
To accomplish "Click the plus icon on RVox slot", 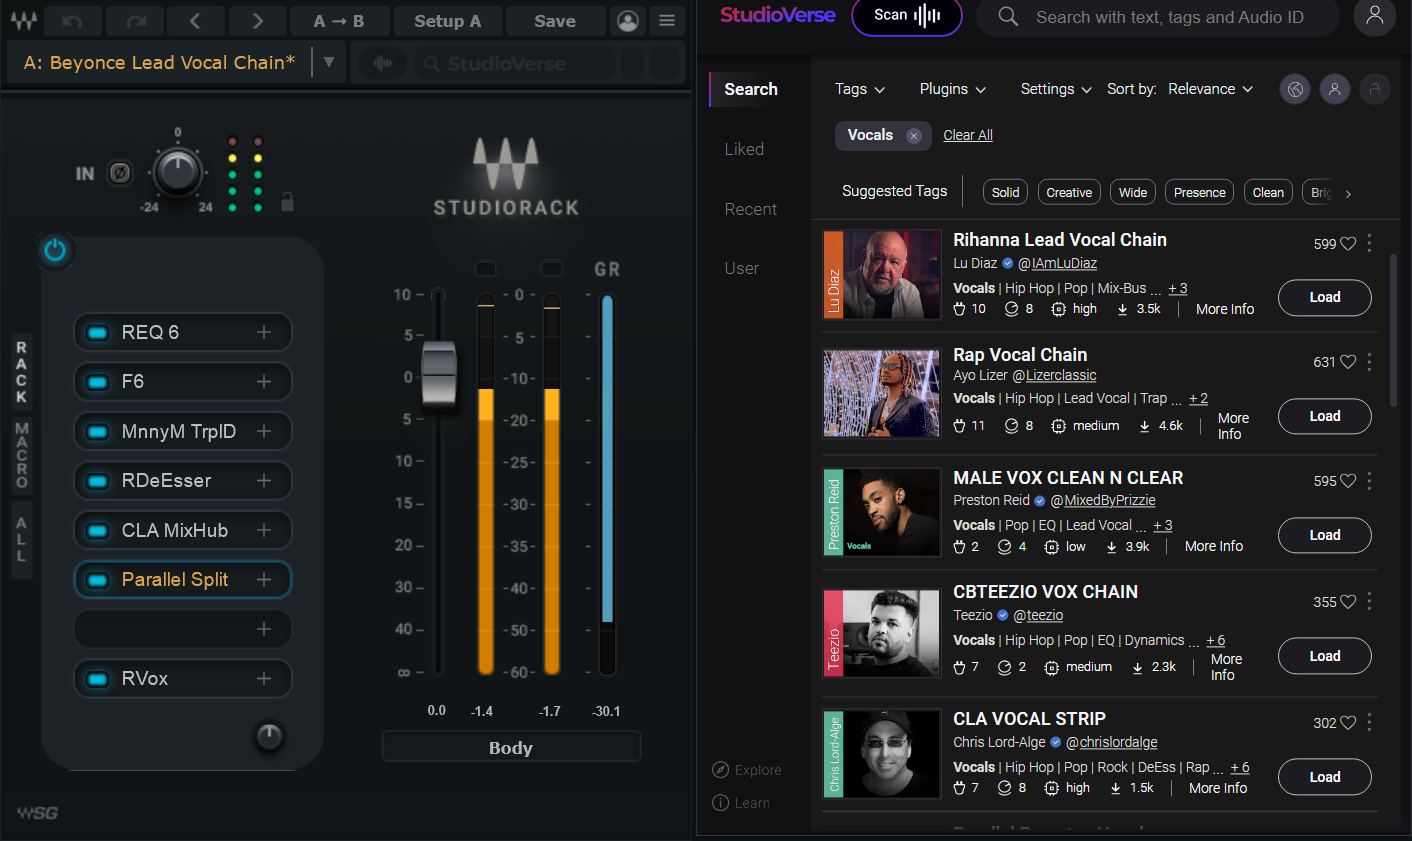I will (264, 678).
